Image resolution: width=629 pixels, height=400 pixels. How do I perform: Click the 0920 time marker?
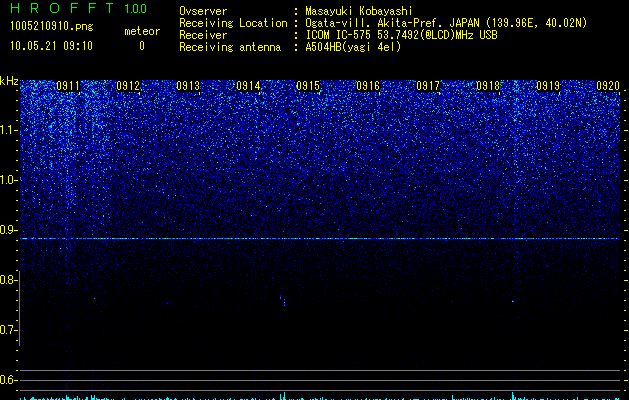coord(608,86)
